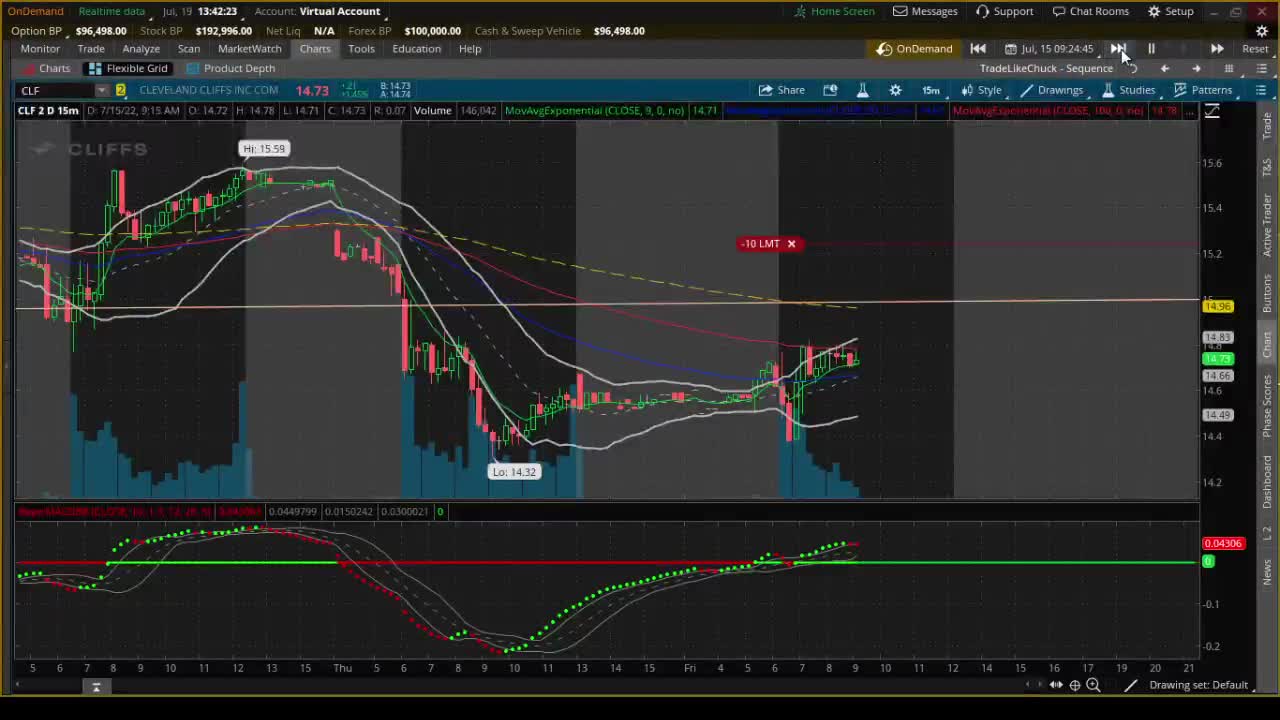
Task: Rewind OnDemand playback to start
Action: click(x=978, y=48)
